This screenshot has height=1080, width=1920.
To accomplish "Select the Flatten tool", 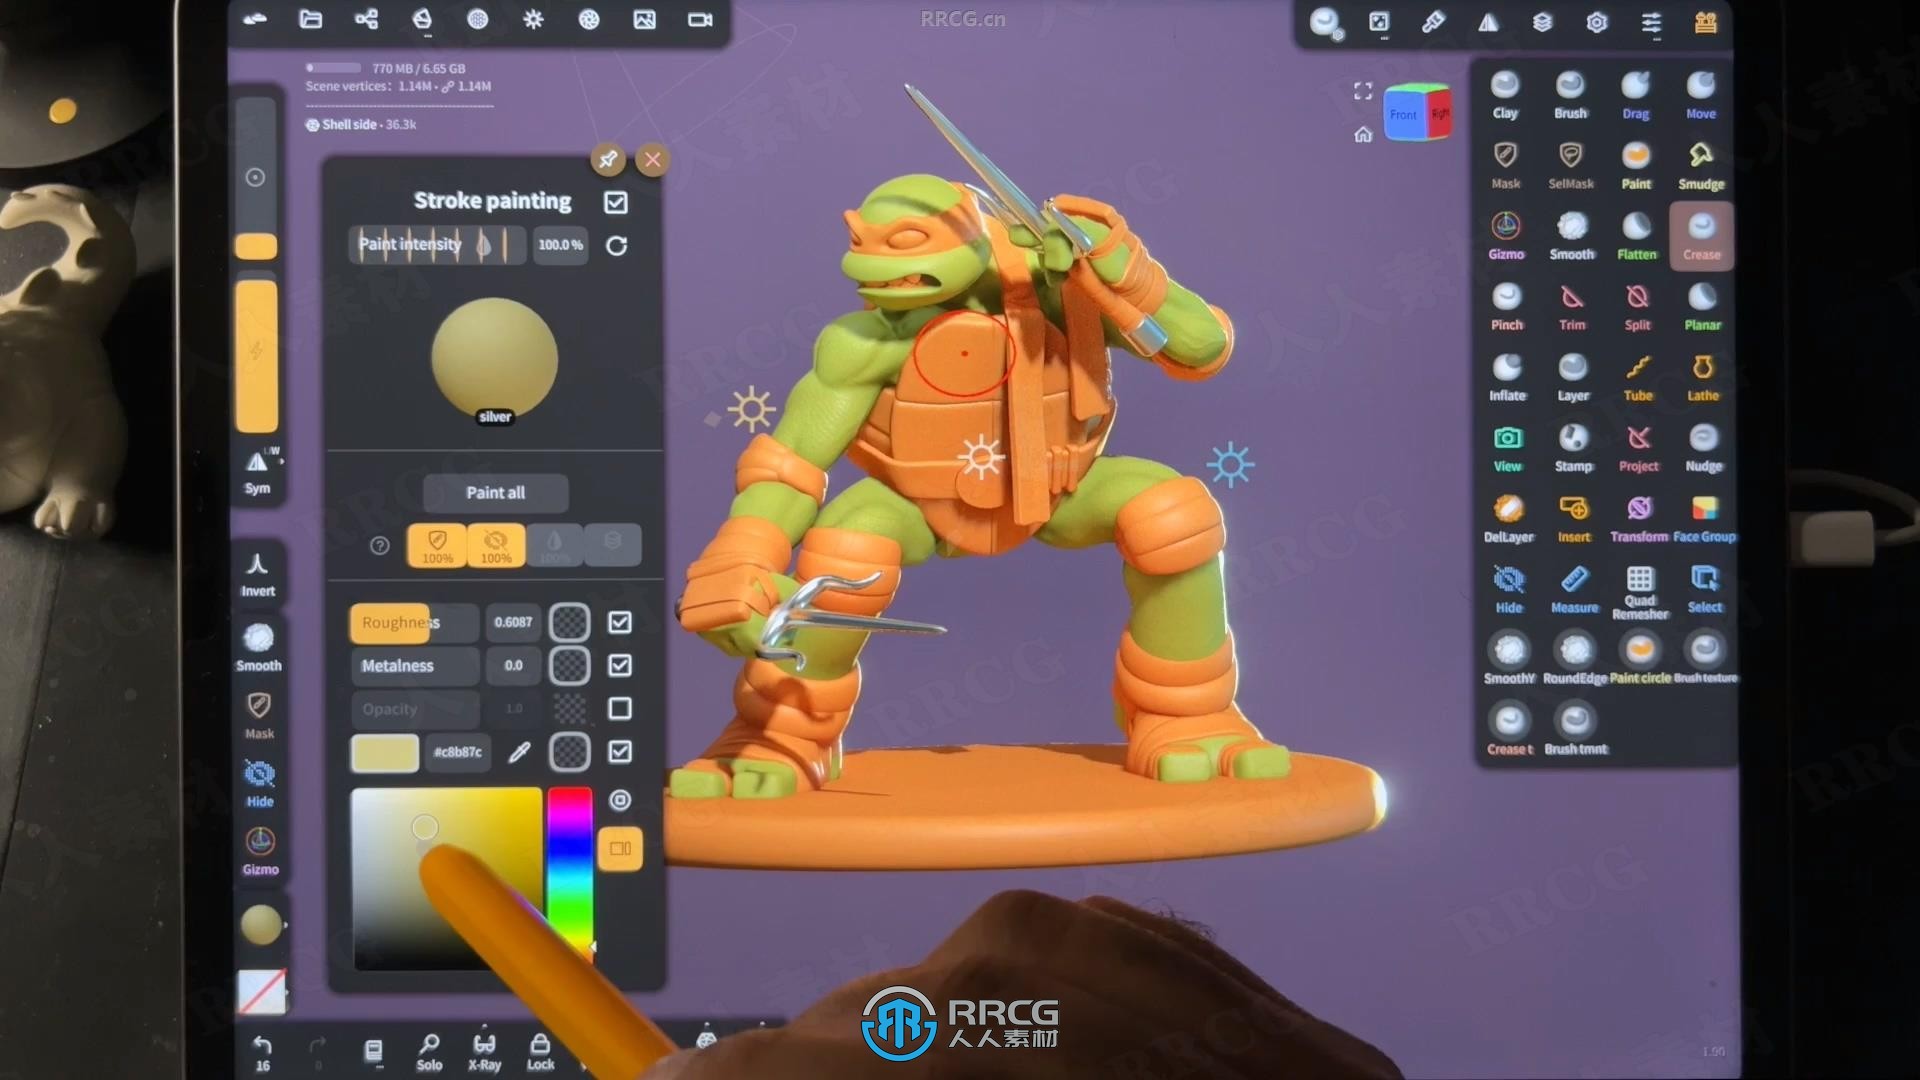I will pos(1636,236).
